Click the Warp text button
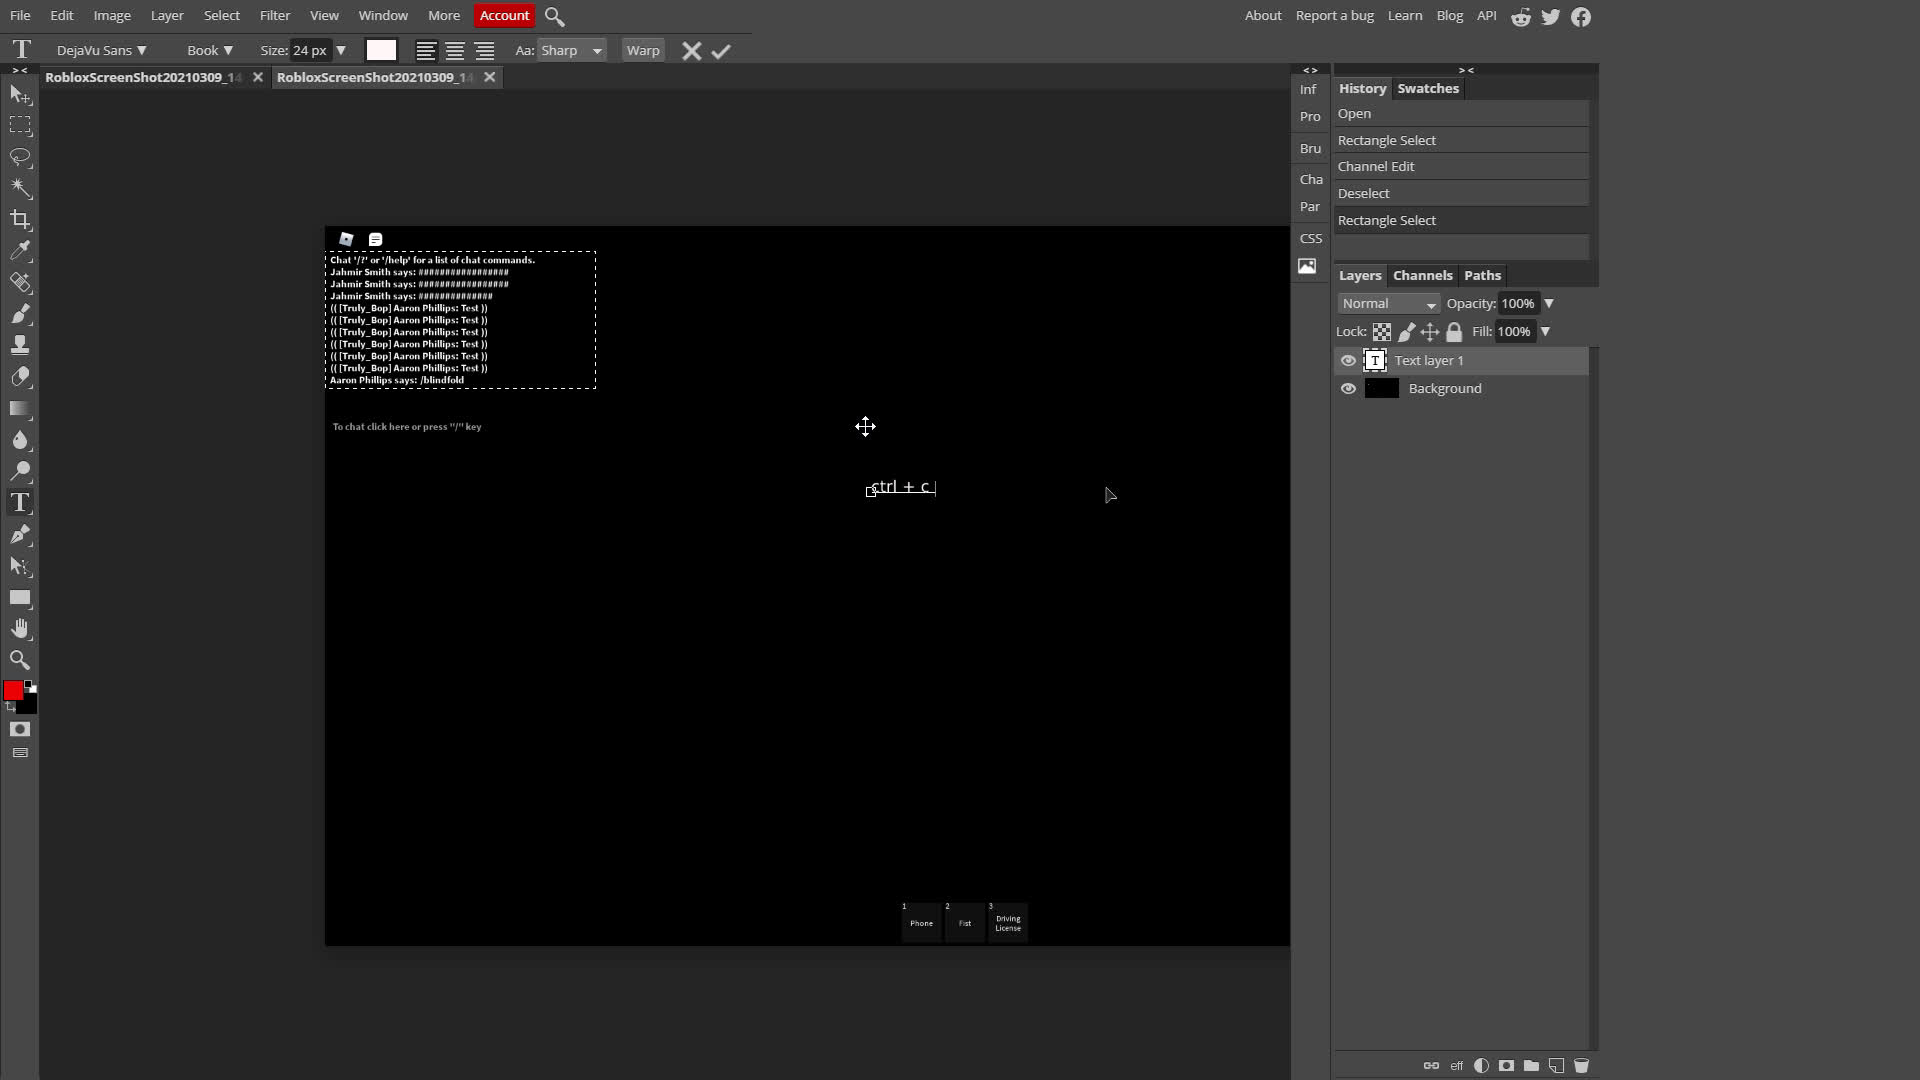The width and height of the screenshot is (1920, 1080). click(642, 50)
